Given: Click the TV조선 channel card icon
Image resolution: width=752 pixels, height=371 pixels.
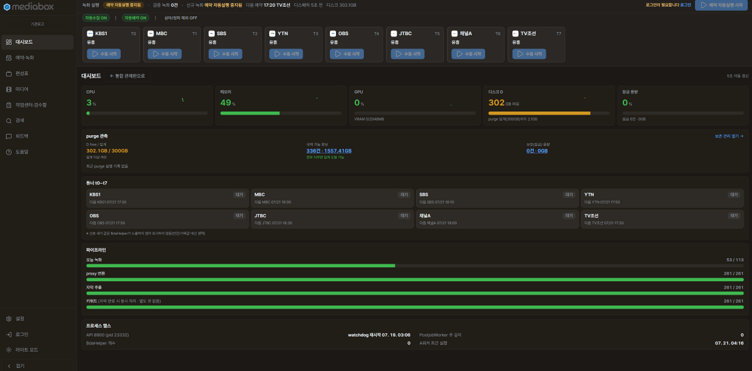Looking at the screenshot, I should click(x=516, y=34).
